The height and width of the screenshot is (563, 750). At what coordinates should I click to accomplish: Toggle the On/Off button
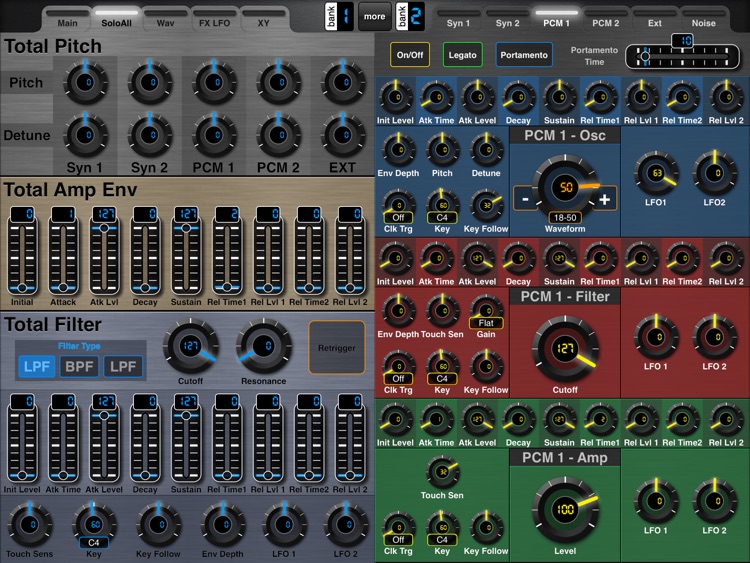(x=410, y=55)
